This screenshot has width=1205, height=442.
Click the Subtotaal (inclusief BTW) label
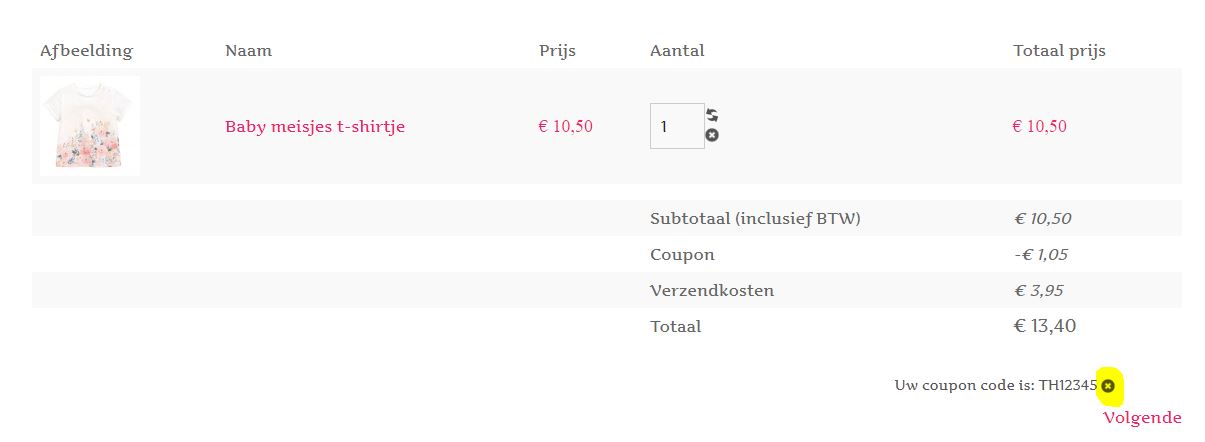pos(755,219)
